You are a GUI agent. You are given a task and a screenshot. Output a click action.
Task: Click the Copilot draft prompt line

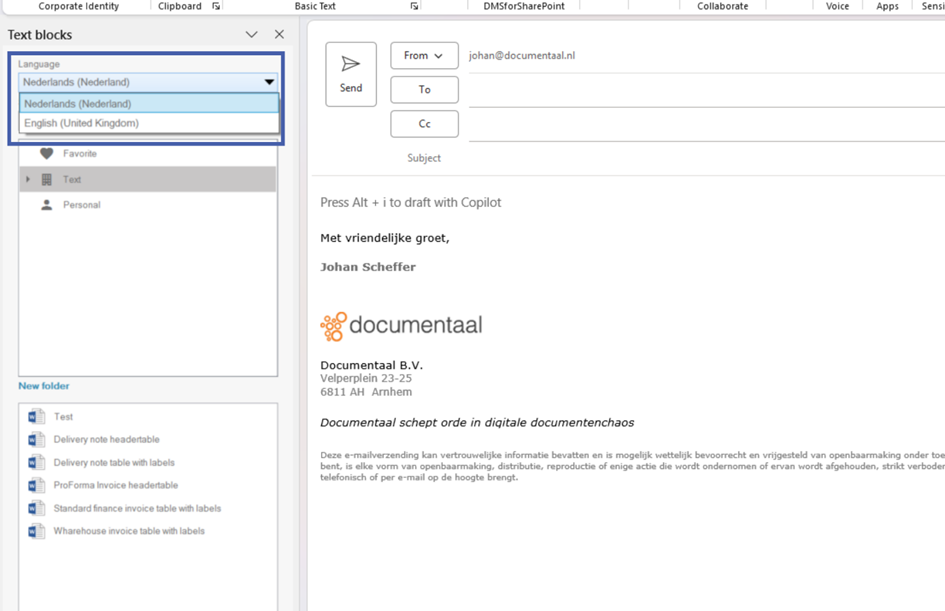(410, 202)
